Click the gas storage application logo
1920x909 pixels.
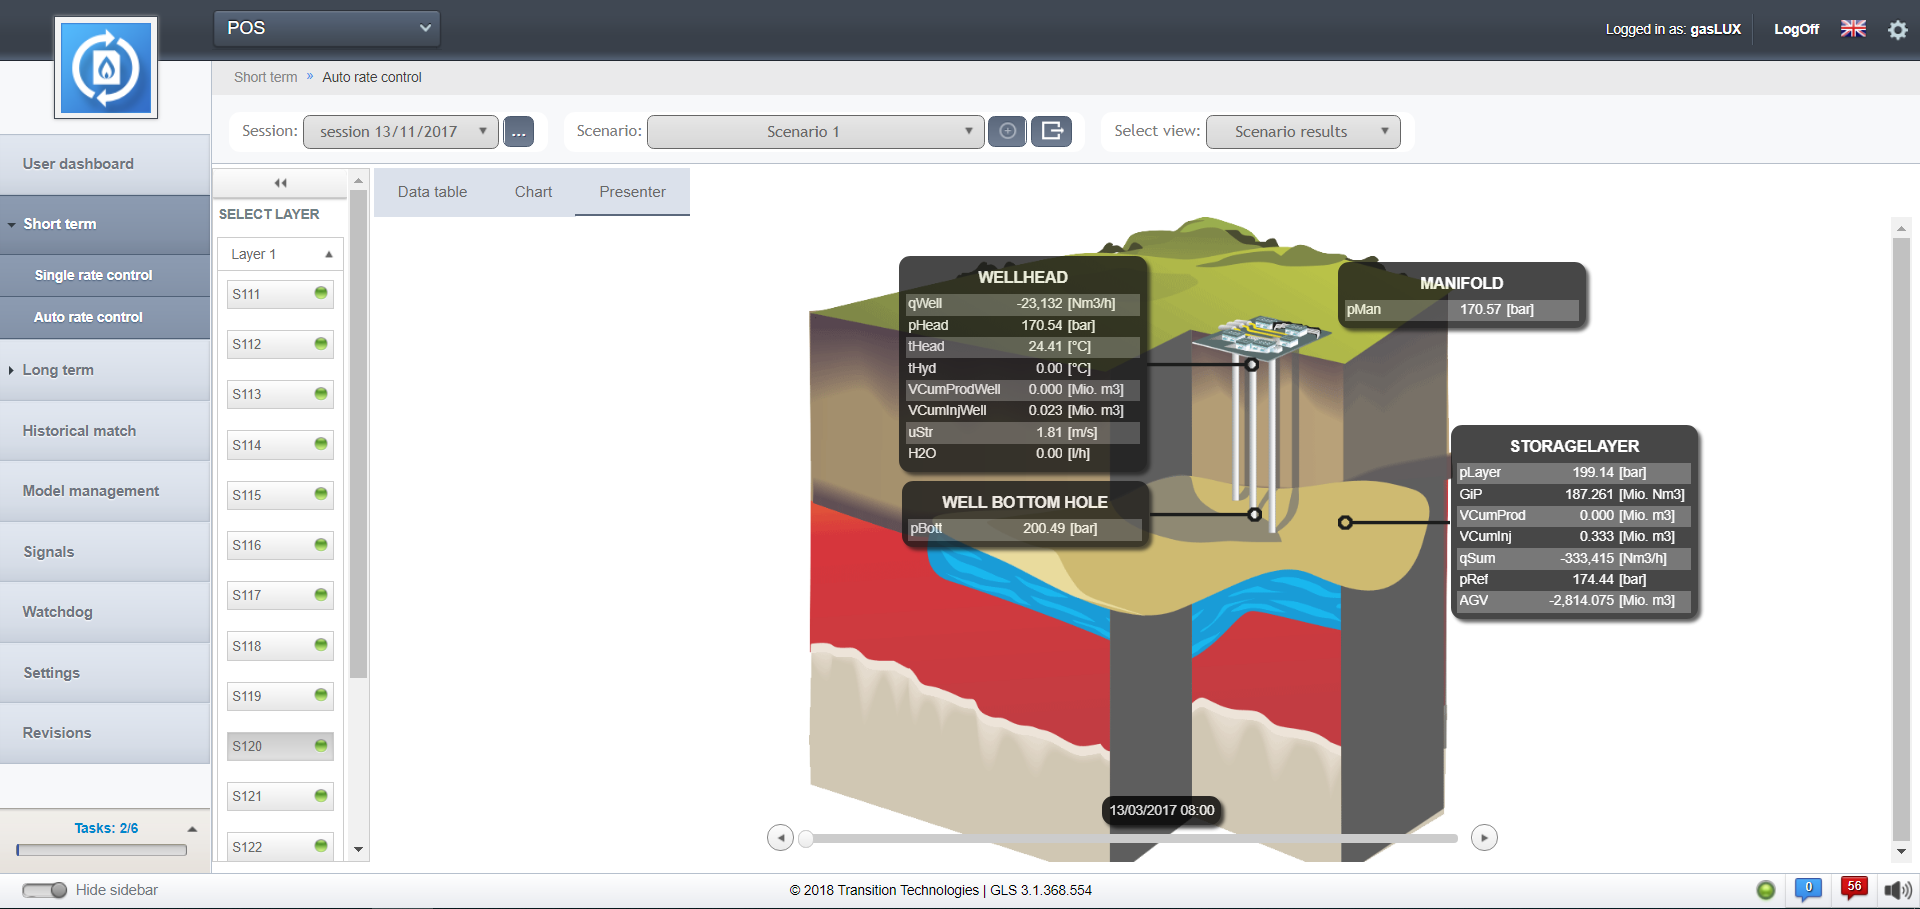coord(106,68)
